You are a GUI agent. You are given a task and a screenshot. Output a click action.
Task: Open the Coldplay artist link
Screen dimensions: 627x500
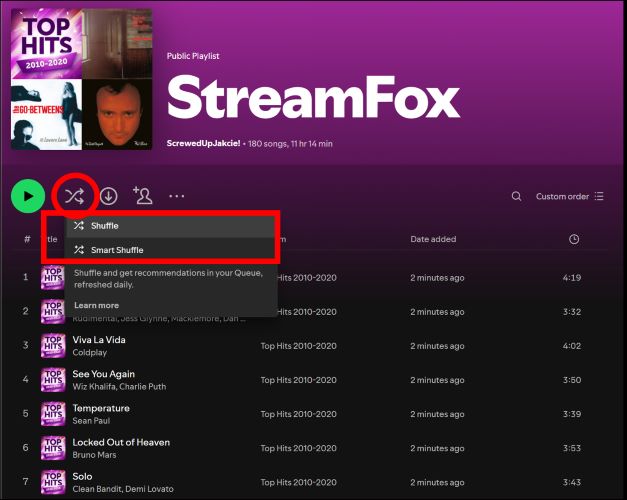tap(90, 352)
